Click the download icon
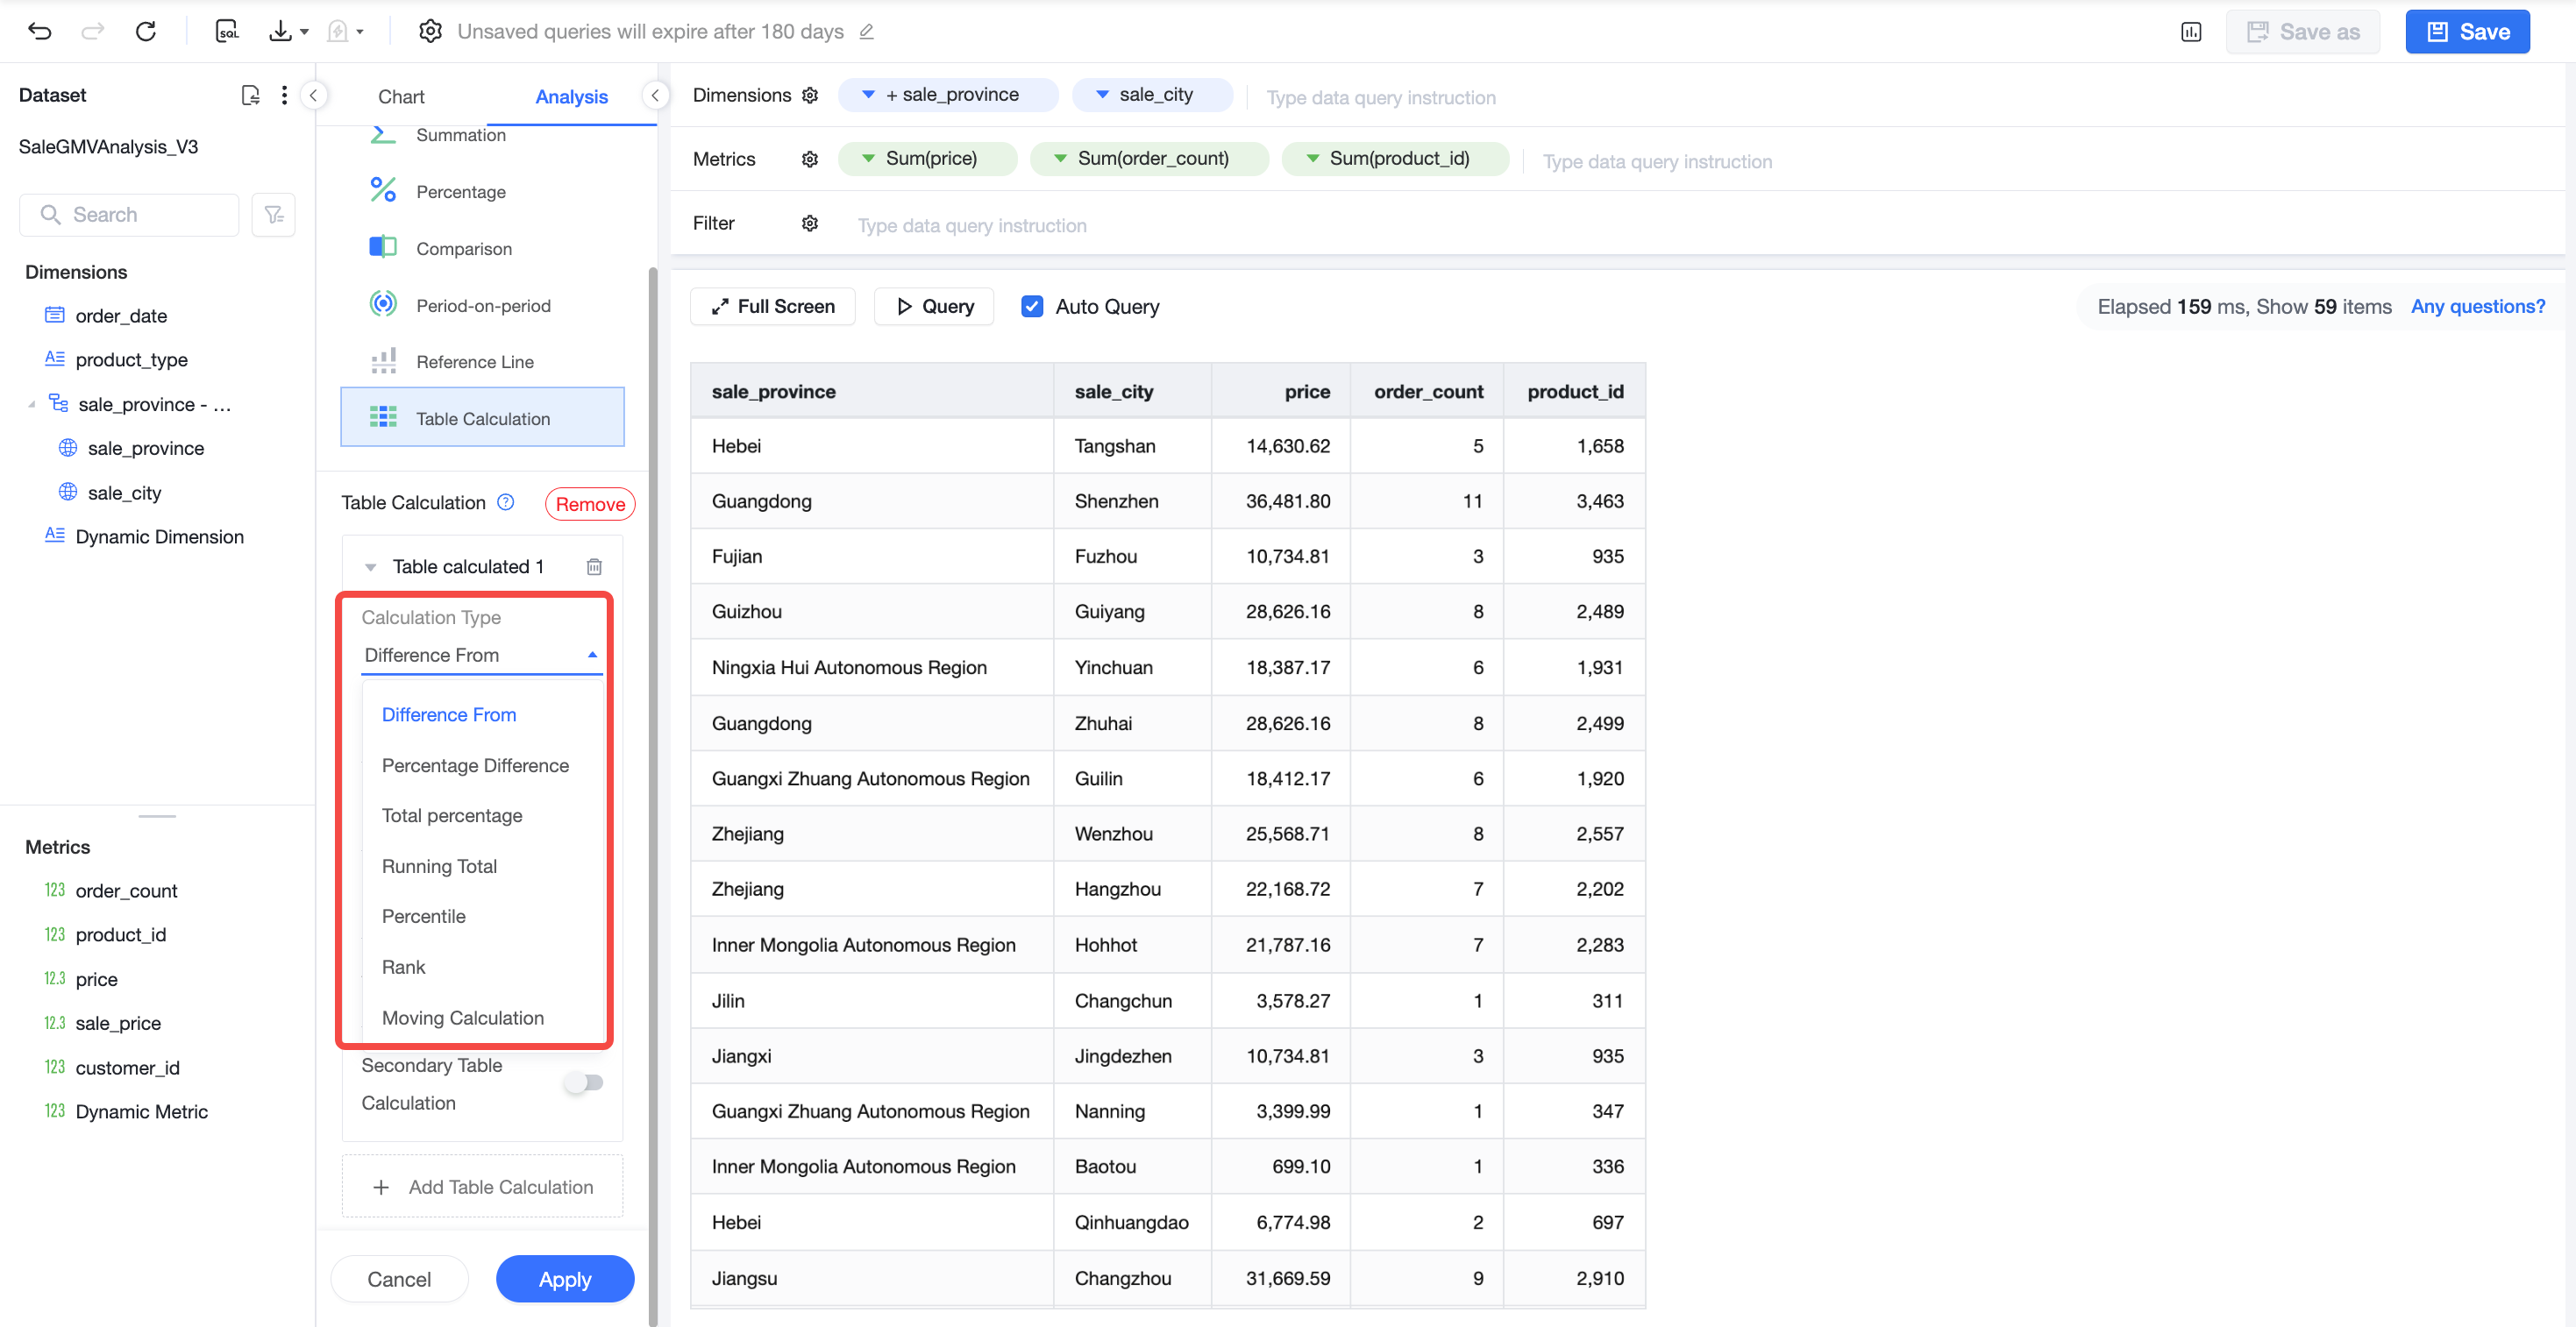Viewport: 2576px width, 1327px height. coord(281,31)
